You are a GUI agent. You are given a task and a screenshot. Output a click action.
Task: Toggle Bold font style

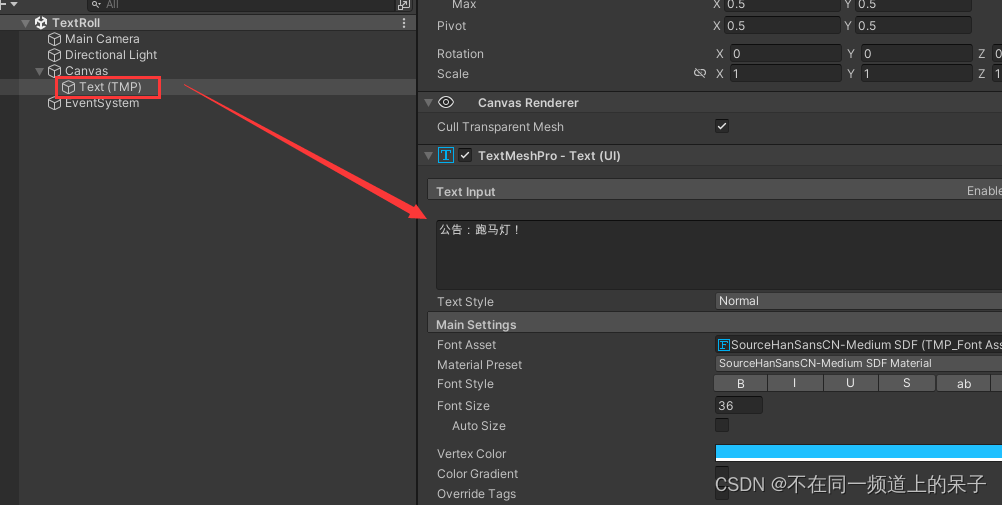(741, 383)
